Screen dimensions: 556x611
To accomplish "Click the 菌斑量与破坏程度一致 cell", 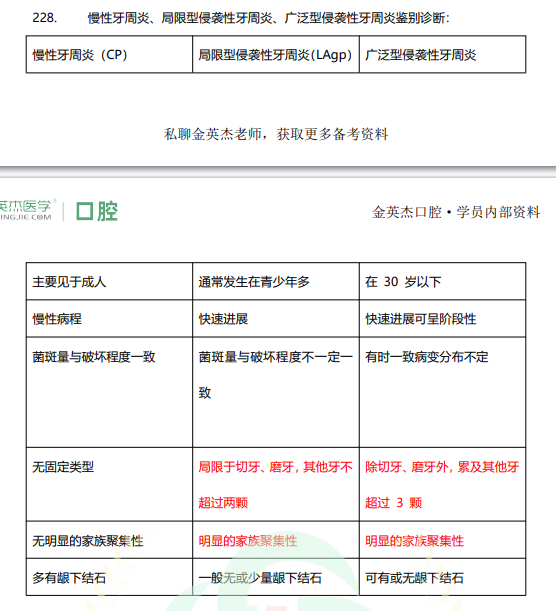I will coord(109,392).
